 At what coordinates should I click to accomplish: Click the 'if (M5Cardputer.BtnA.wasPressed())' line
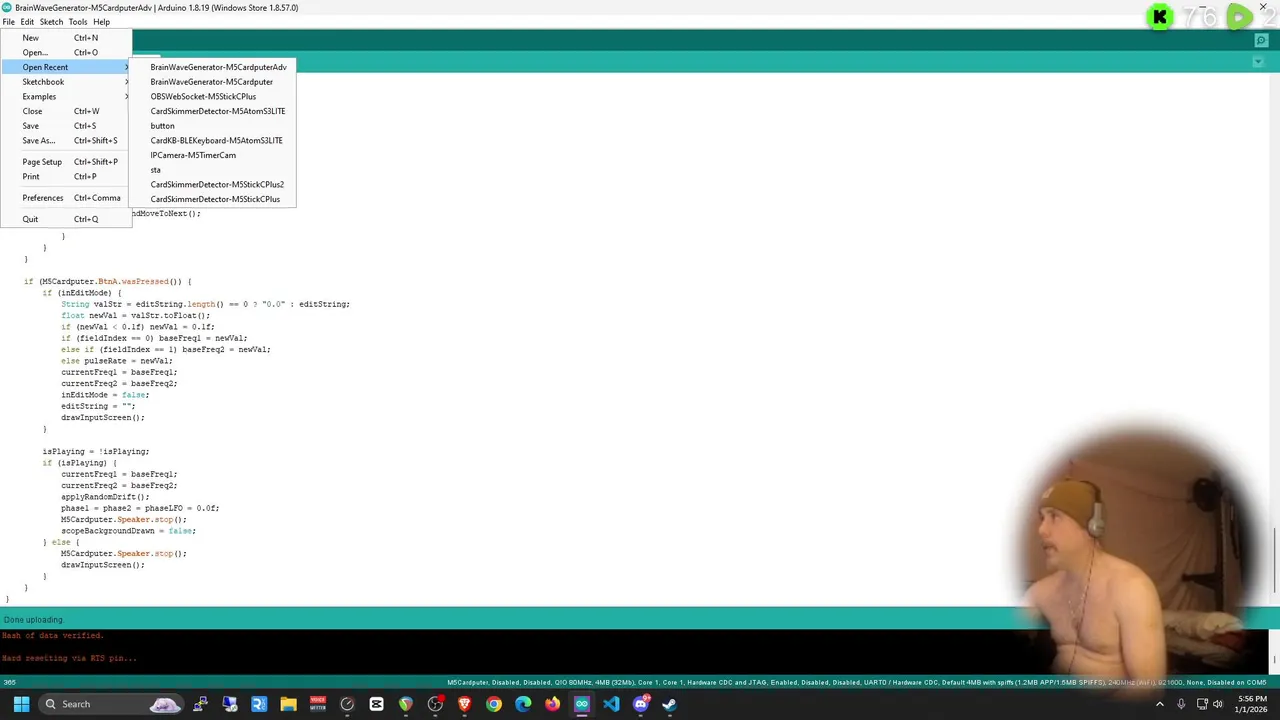[x=107, y=282]
